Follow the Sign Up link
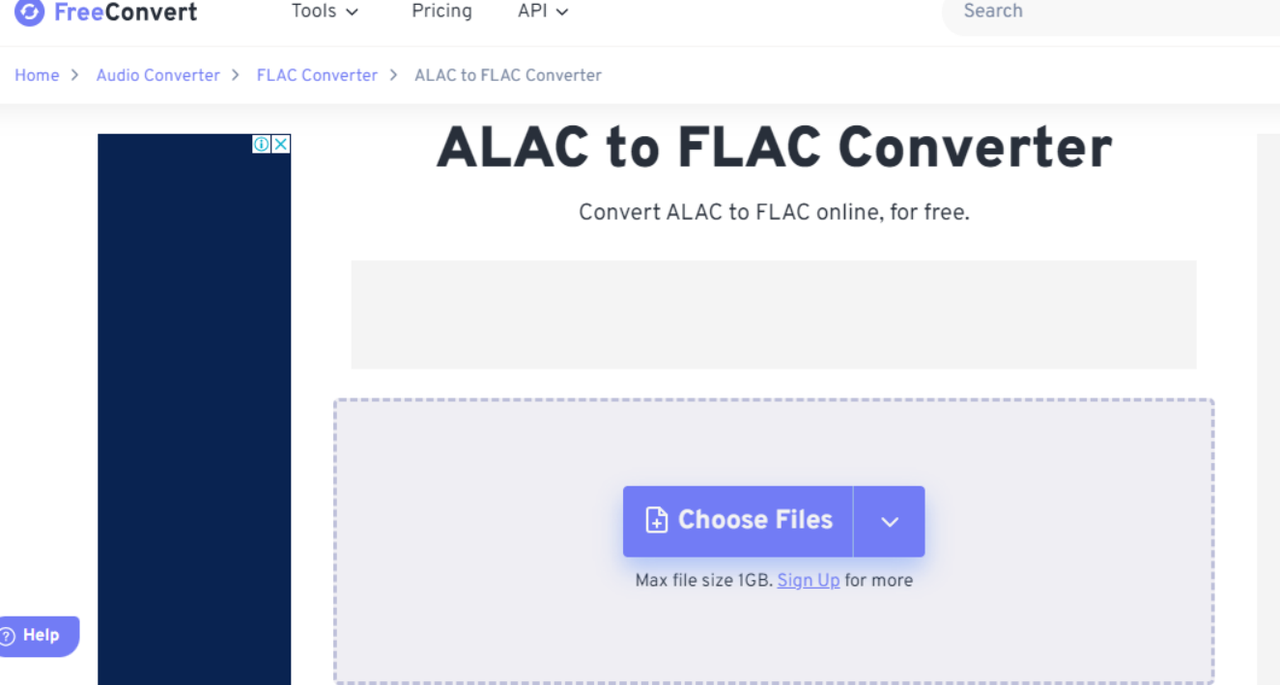The height and width of the screenshot is (685, 1280). tap(808, 580)
